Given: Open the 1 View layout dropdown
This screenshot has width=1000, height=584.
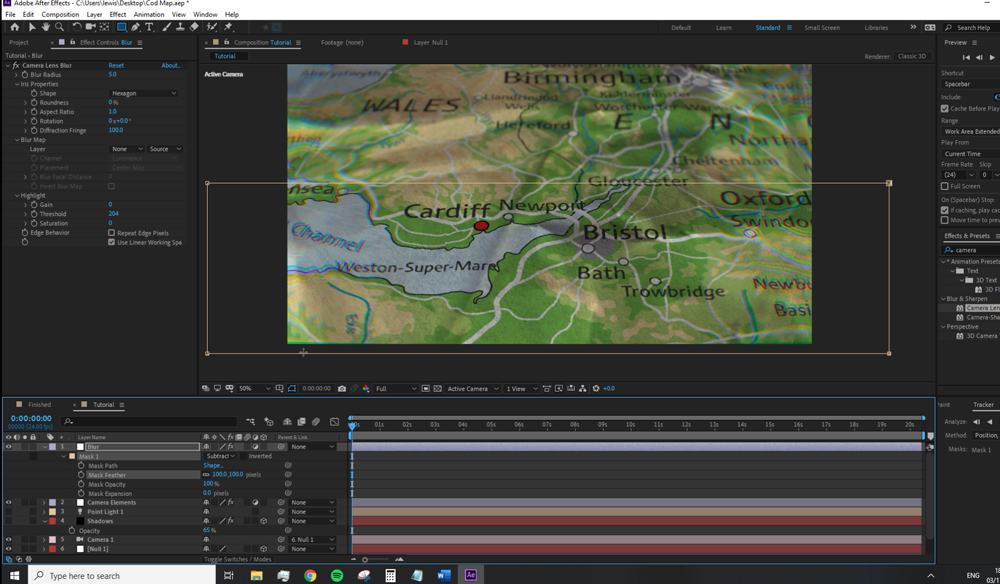Looking at the screenshot, I should point(522,388).
